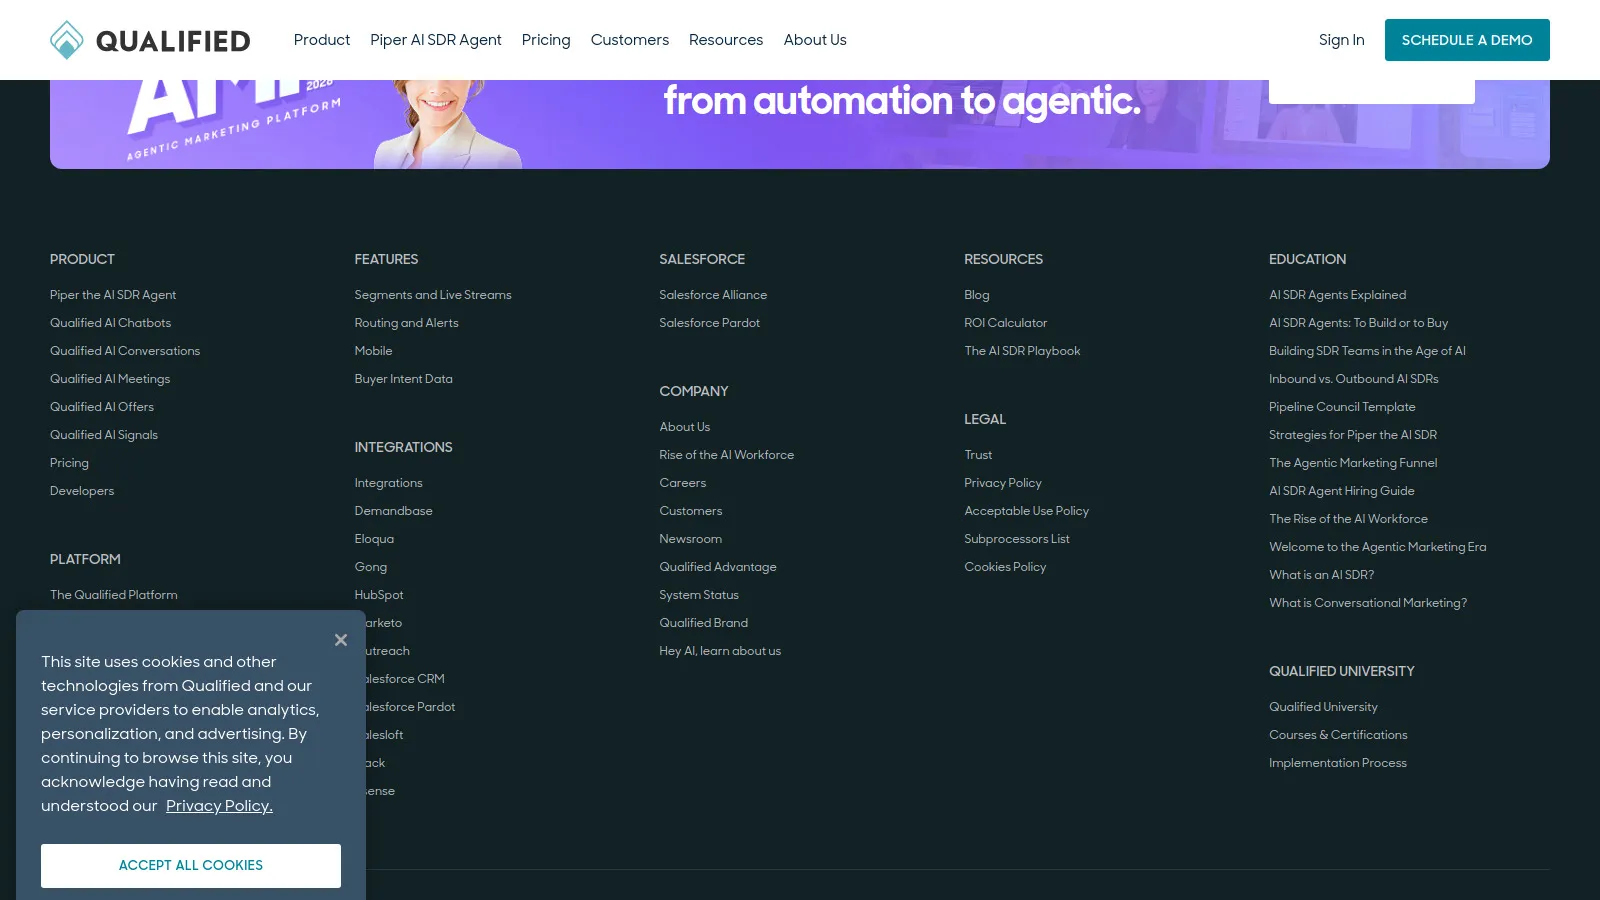Visit the Salesforce Alliance page
The width and height of the screenshot is (1600, 900).
point(712,295)
